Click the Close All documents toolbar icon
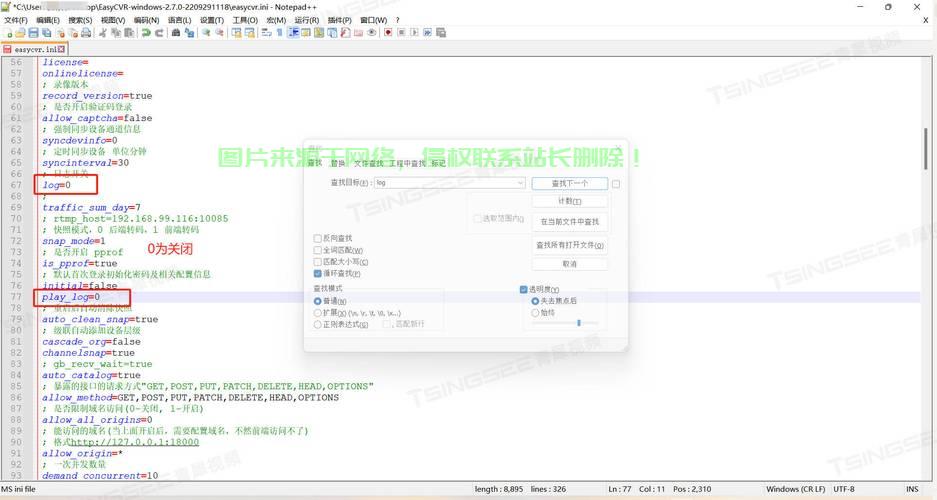The width and height of the screenshot is (937, 500). [x=74, y=33]
